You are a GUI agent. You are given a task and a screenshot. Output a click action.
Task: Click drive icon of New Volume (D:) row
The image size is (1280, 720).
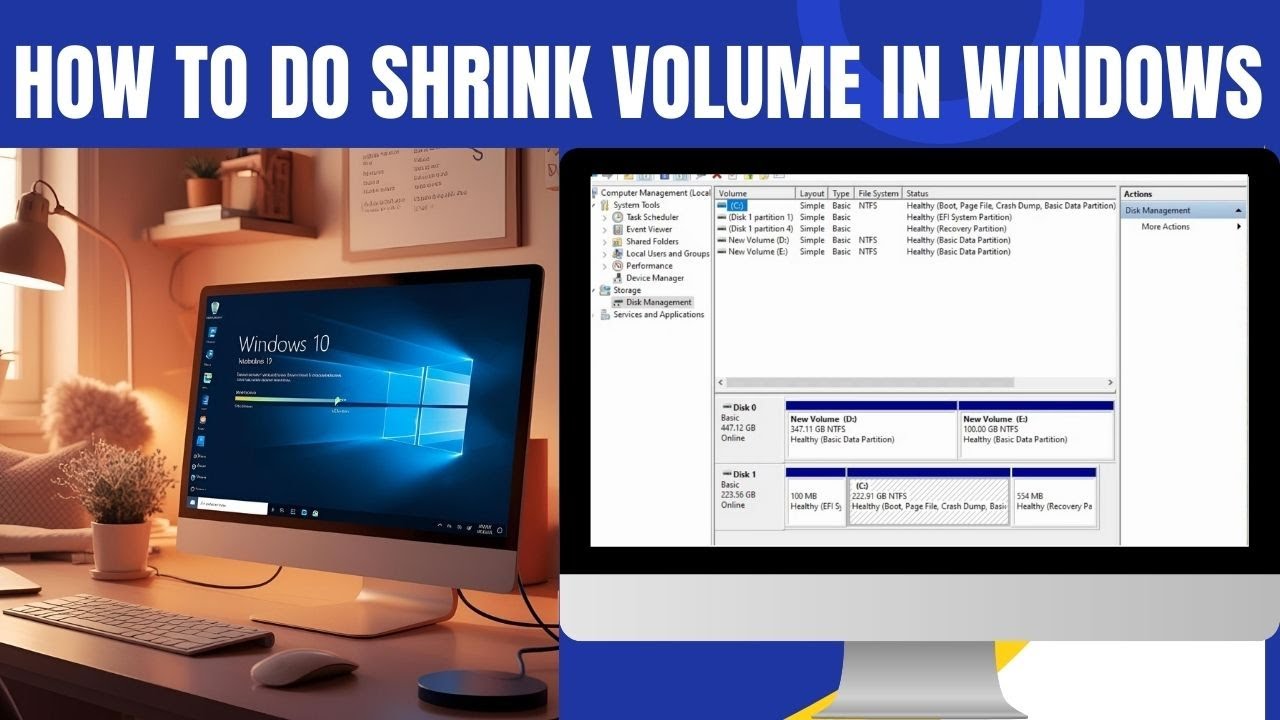point(723,240)
